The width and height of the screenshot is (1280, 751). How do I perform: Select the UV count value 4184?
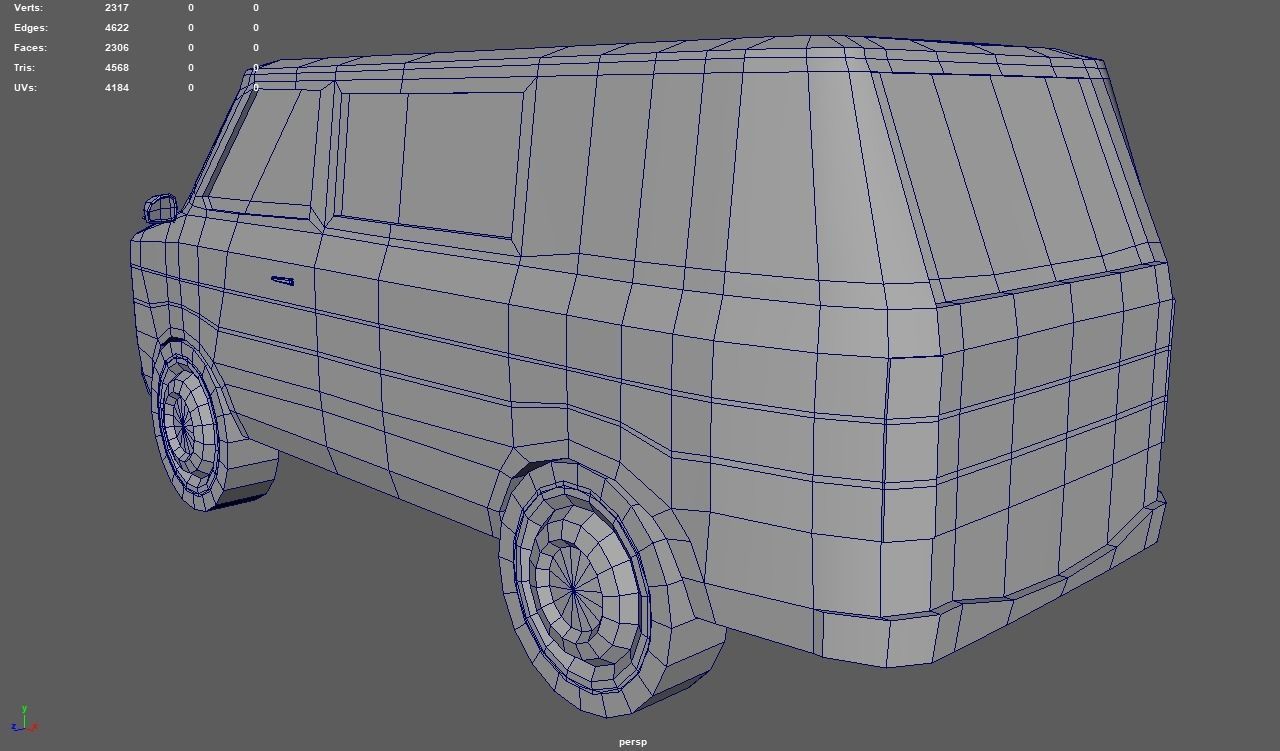[117, 88]
